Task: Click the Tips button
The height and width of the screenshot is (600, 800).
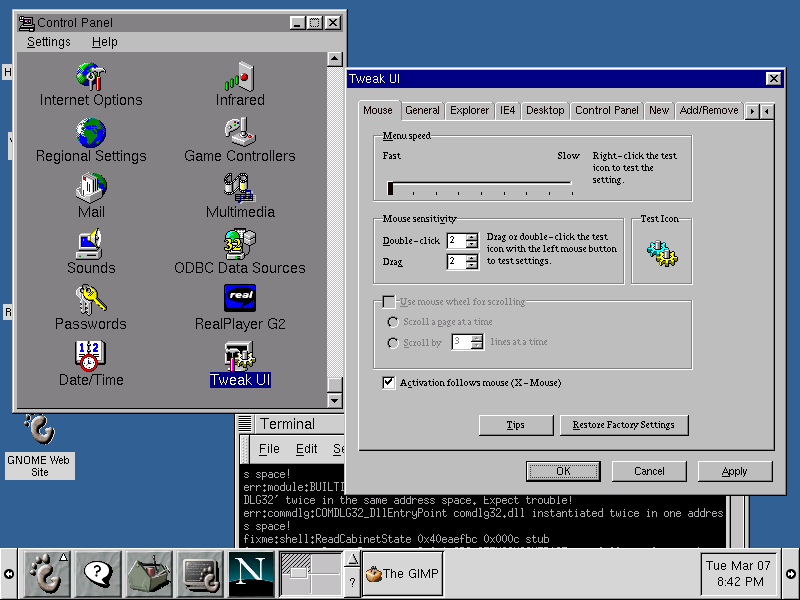Action: pyautogui.click(x=516, y=425)
